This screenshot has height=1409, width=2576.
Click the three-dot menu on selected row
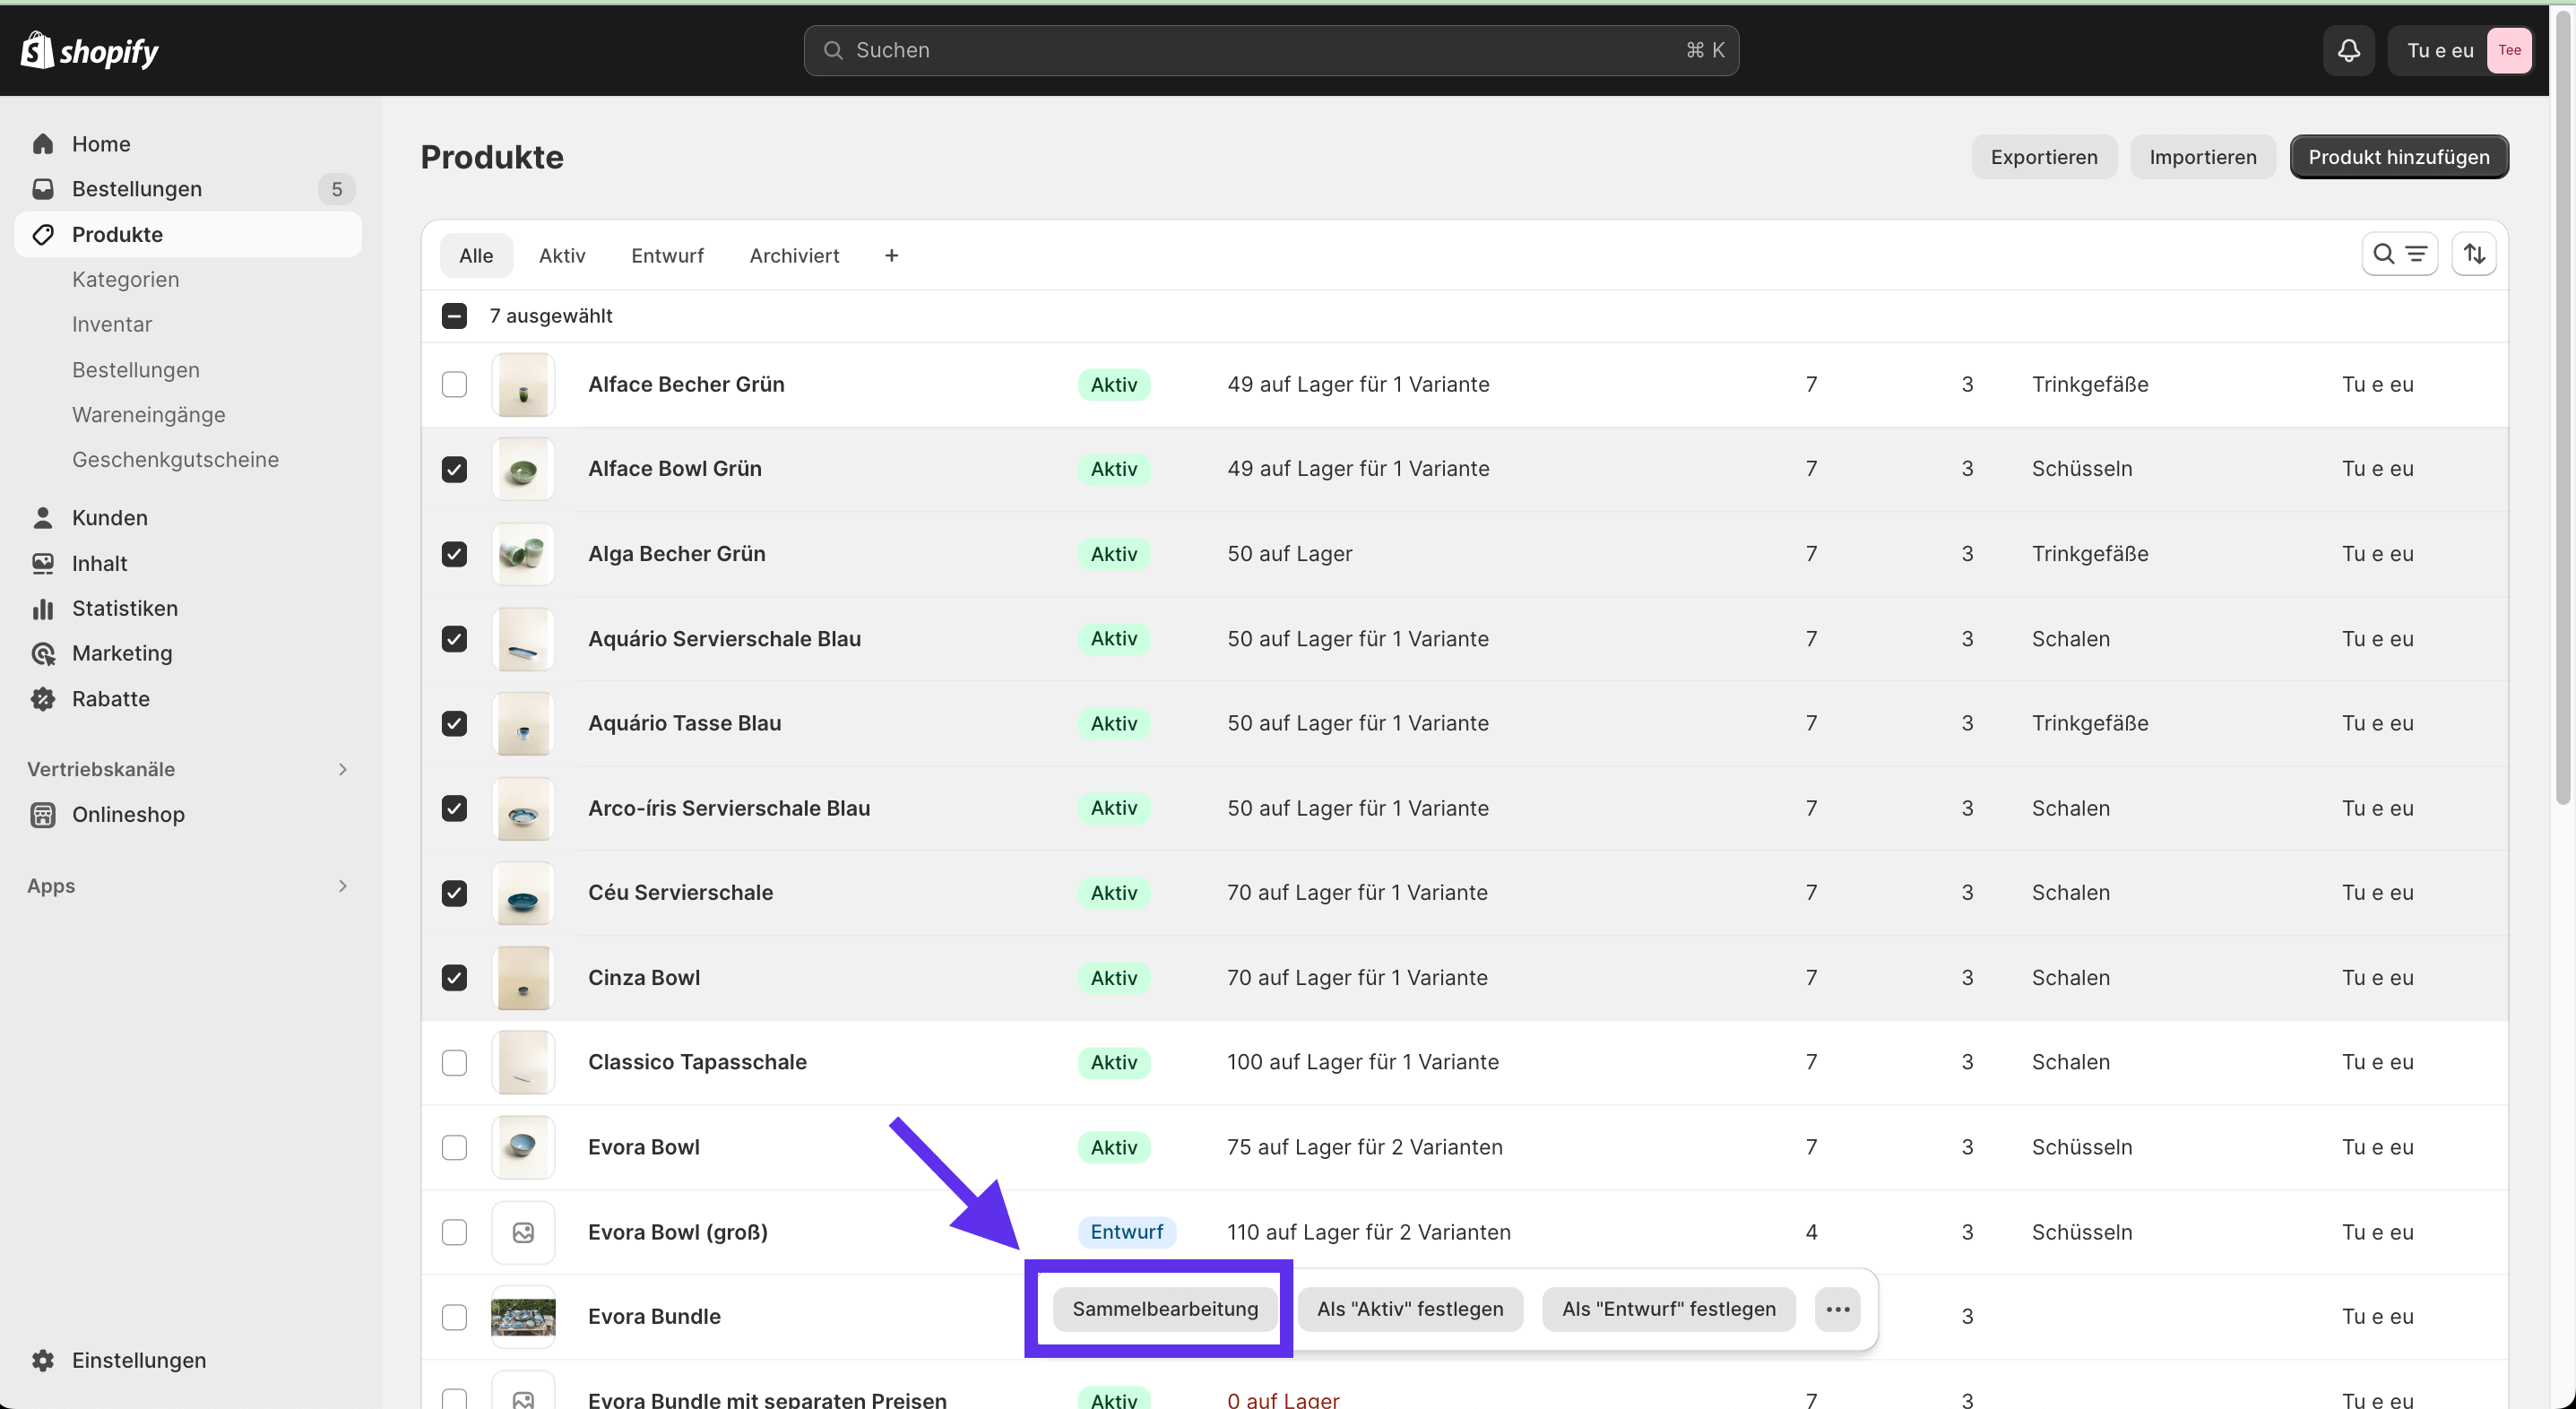(x=1837, y=1309)
